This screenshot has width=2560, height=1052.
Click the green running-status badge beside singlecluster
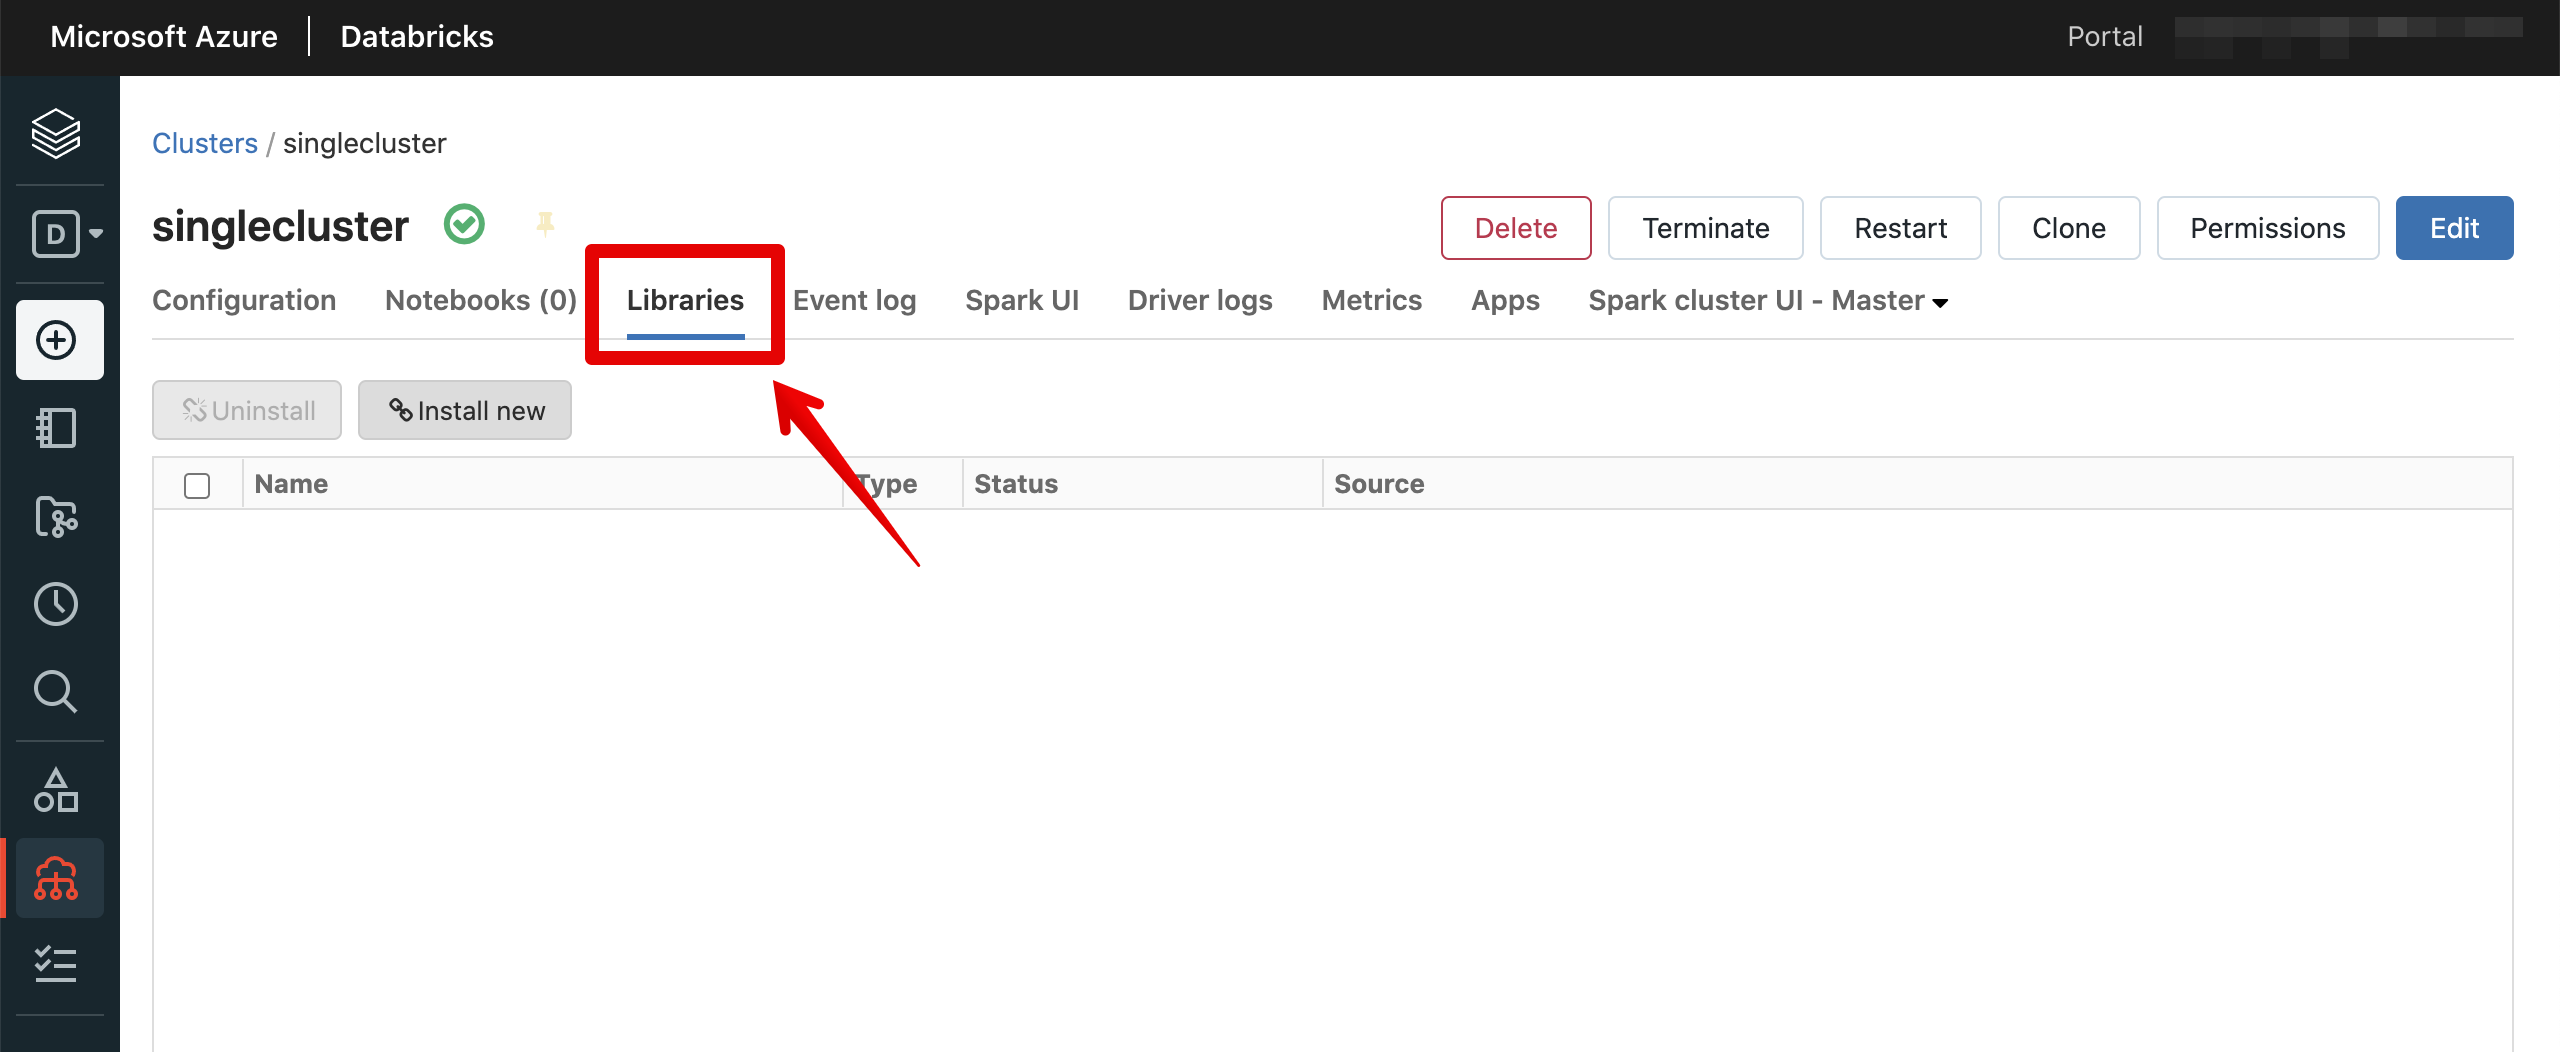click(464, 224)
